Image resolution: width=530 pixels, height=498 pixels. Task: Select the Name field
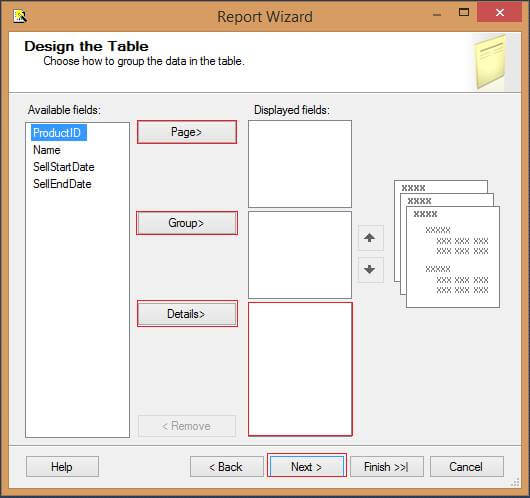click(x=47, y=150)
